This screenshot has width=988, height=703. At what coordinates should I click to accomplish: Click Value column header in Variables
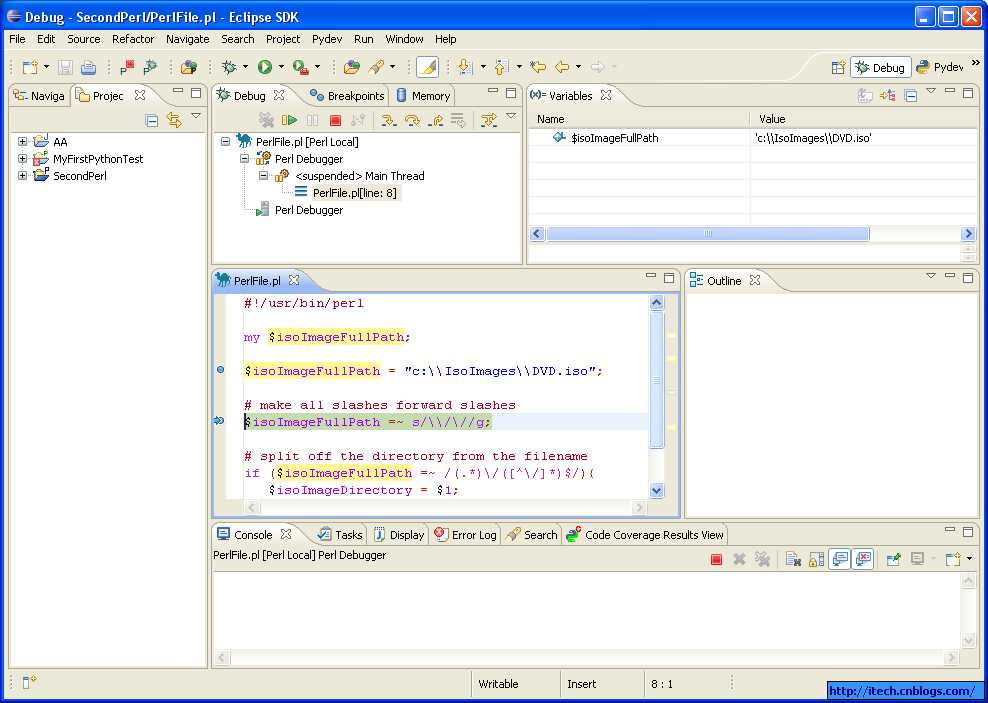coord(863,119)
